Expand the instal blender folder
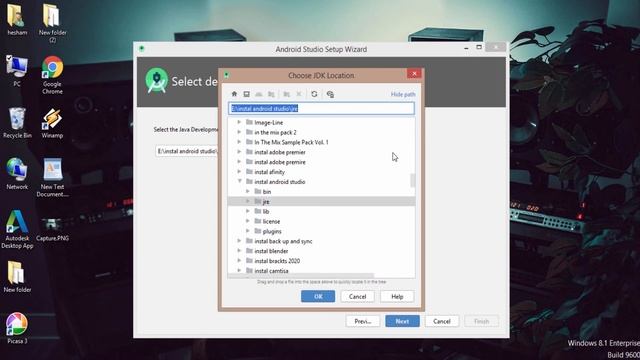 point(240,251)
